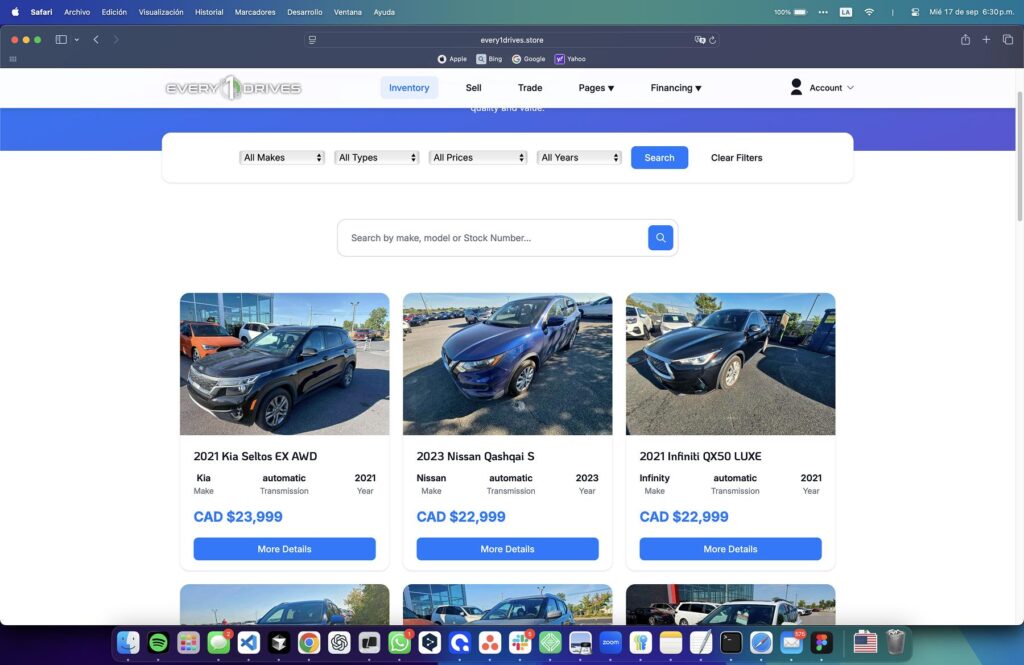Click the Safari share icon
The image size is (1024, 665).
(x=965, y=40)
